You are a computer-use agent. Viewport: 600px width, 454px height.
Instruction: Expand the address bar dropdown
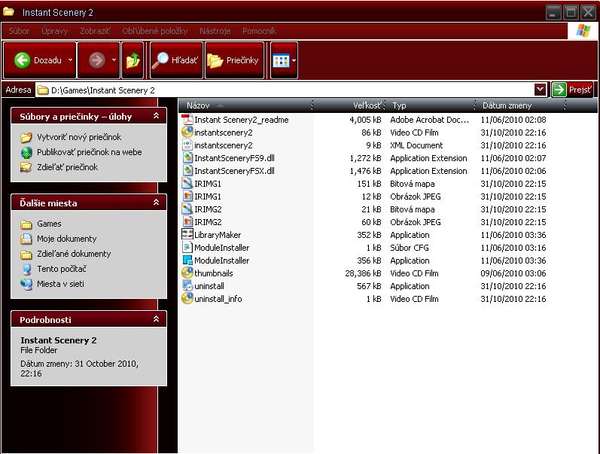[540, 90]
